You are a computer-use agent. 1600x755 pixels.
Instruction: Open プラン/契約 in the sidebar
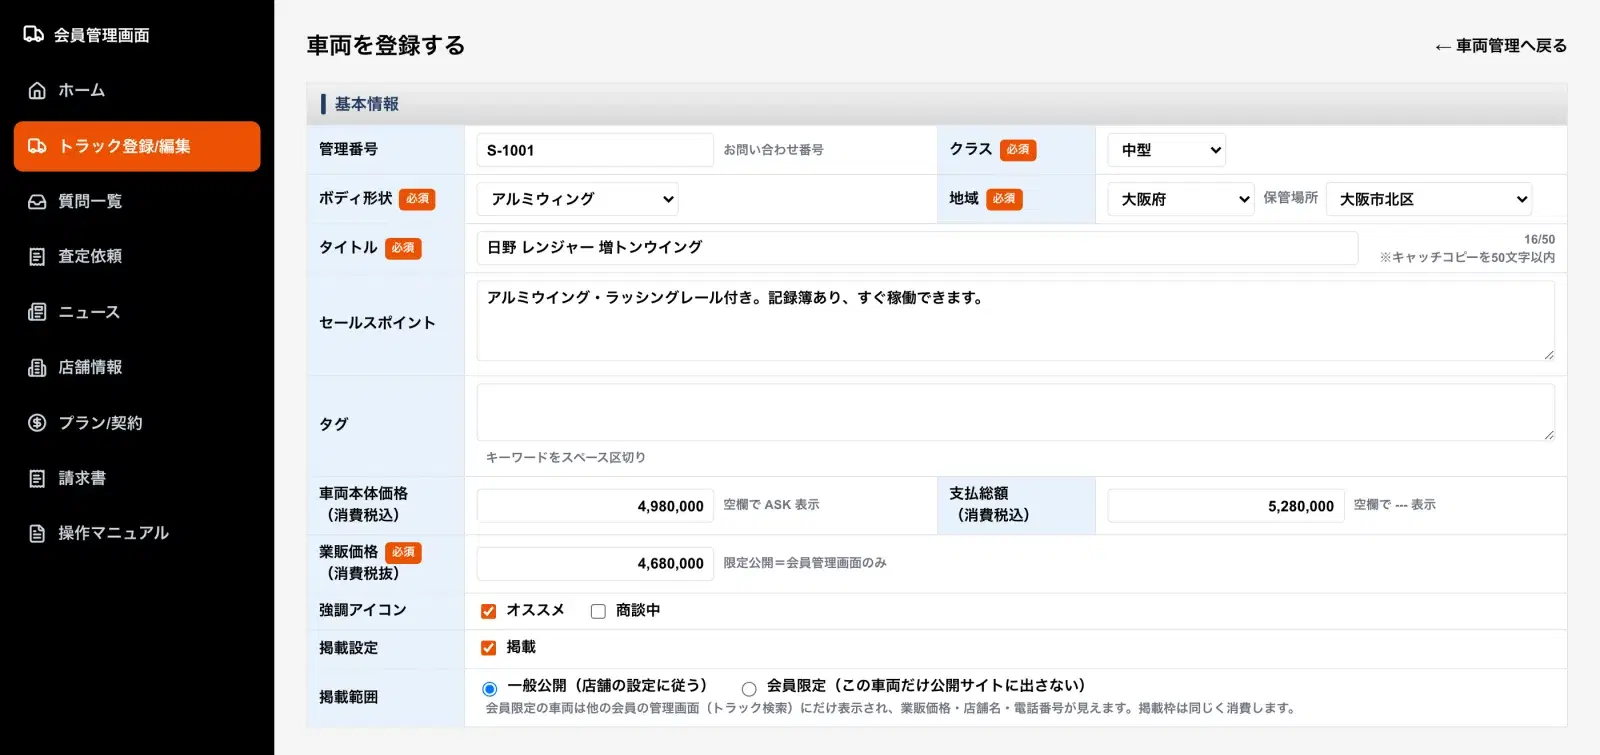pyautogui.click(x=137, y=423)
